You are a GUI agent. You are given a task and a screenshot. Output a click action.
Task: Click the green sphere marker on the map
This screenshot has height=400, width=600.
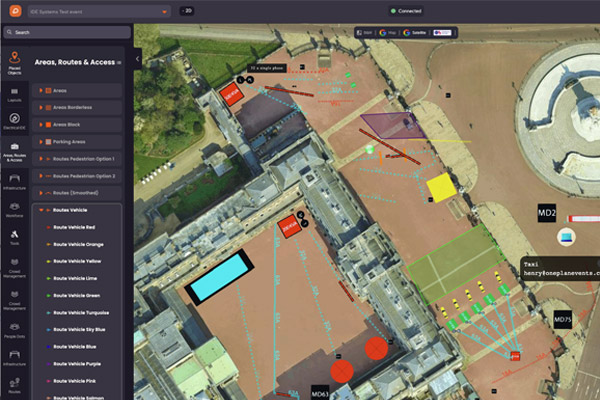[369, 149]
